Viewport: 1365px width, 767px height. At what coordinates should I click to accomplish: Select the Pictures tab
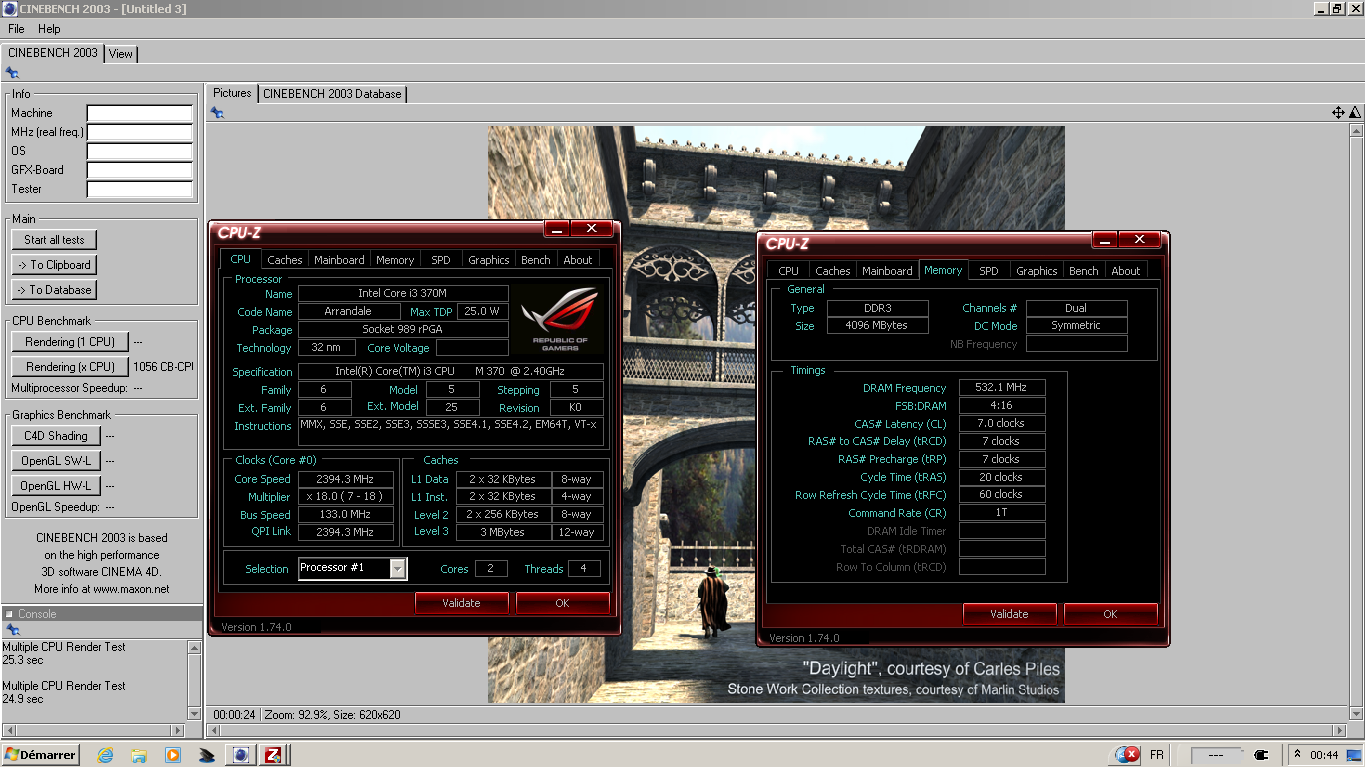(x=232, y=93)
